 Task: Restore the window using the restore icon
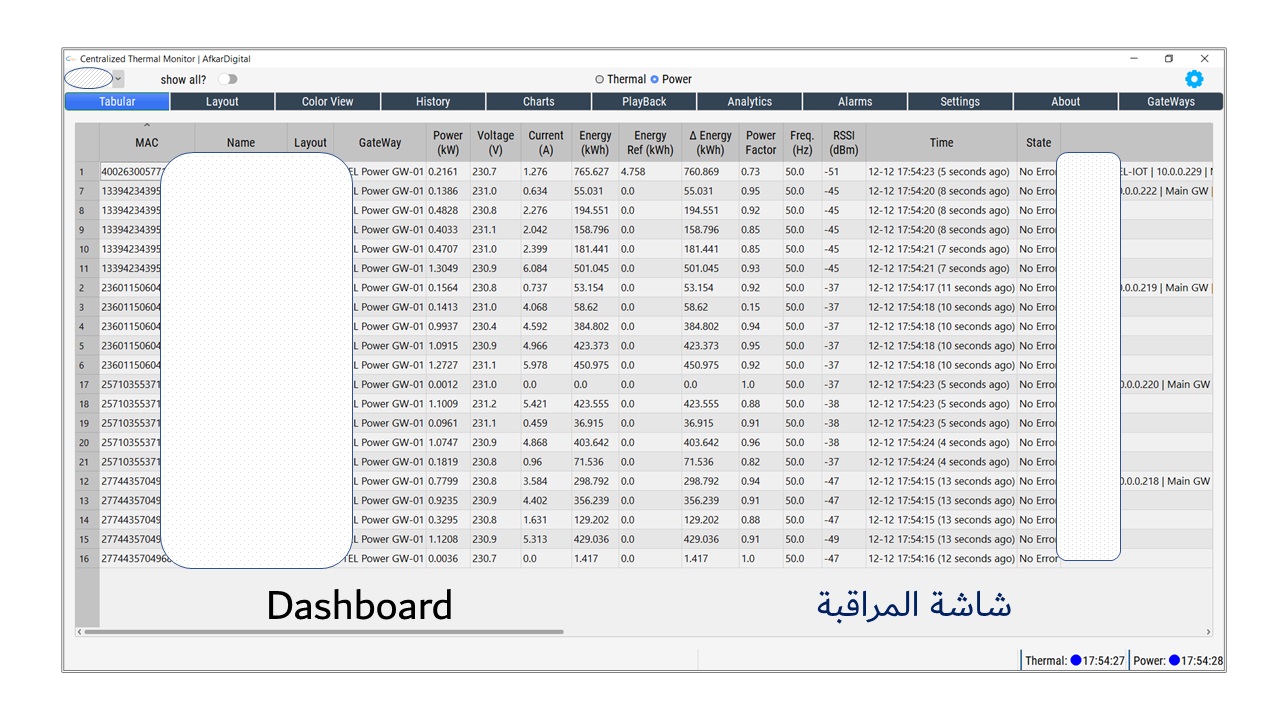[1168, 59]
